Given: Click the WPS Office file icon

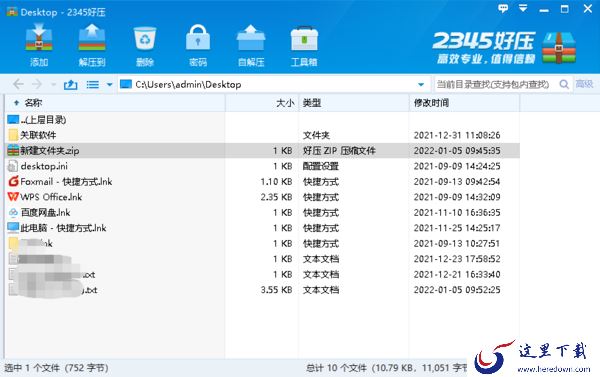Looking at the screenshot, I should pyautogui.click(x=13, y=197).
